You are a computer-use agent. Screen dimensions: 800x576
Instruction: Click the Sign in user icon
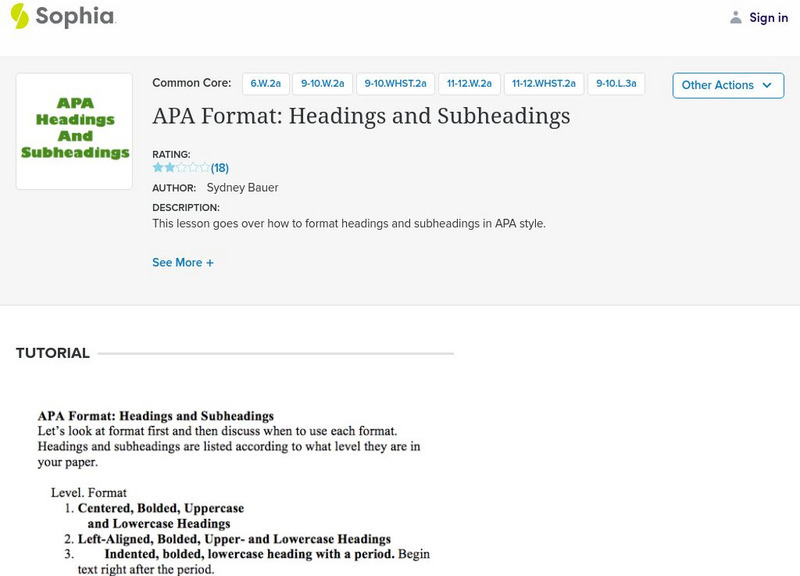point(736,17)
